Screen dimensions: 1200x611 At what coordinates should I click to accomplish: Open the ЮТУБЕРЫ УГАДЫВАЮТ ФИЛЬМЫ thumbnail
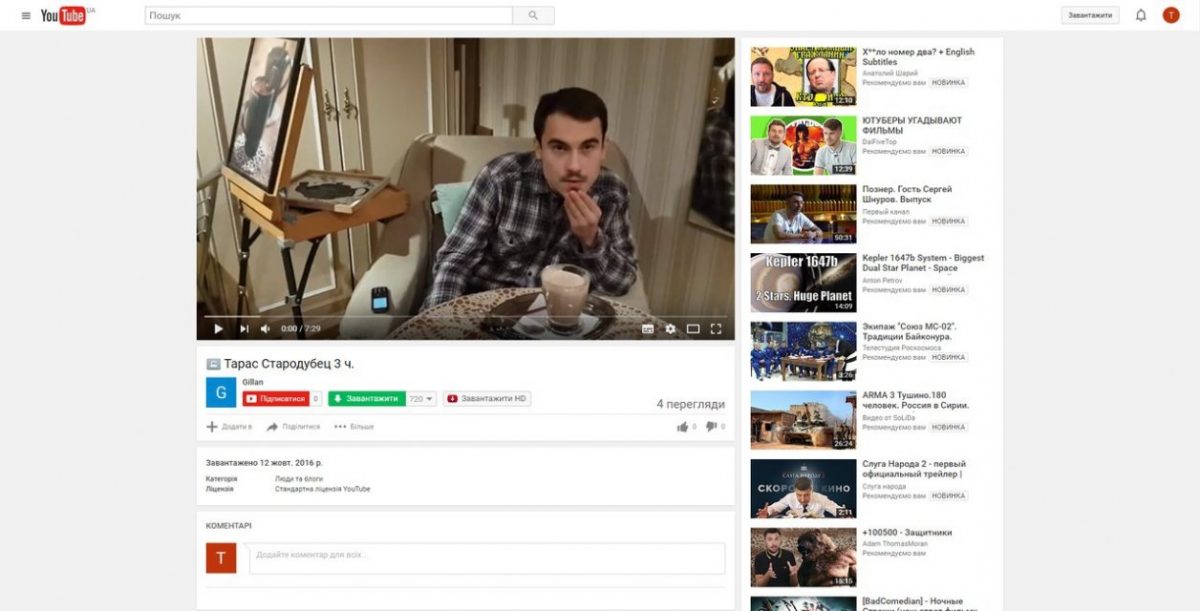click(803, 145)
